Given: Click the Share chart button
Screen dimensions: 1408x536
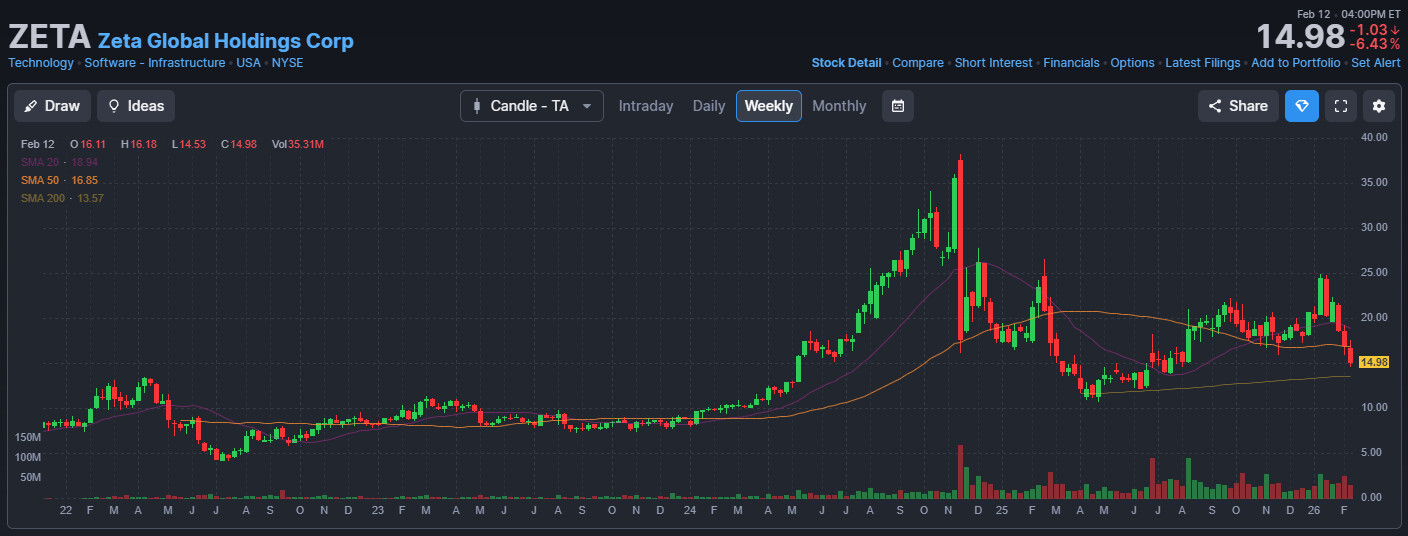Looking at the screenshot, I should point(1238,106).
